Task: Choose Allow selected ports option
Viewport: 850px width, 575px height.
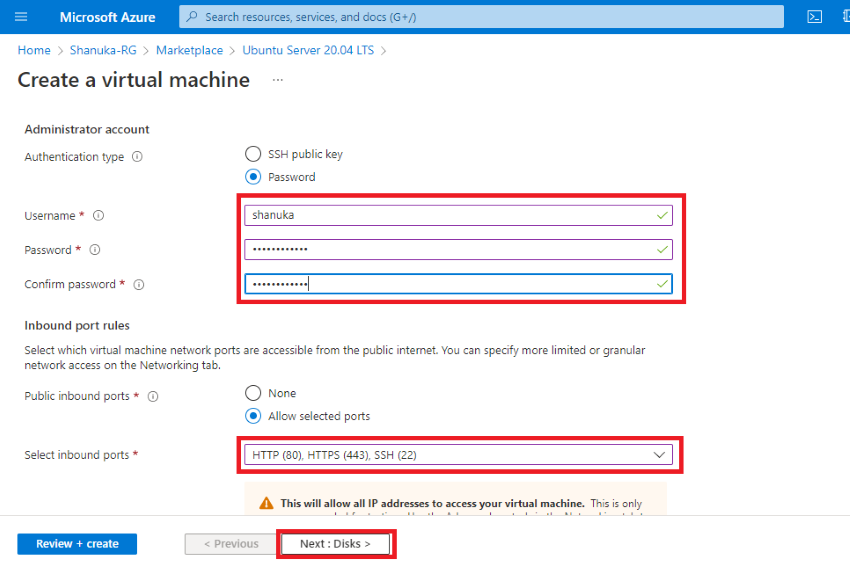Action: click(253, 416)
